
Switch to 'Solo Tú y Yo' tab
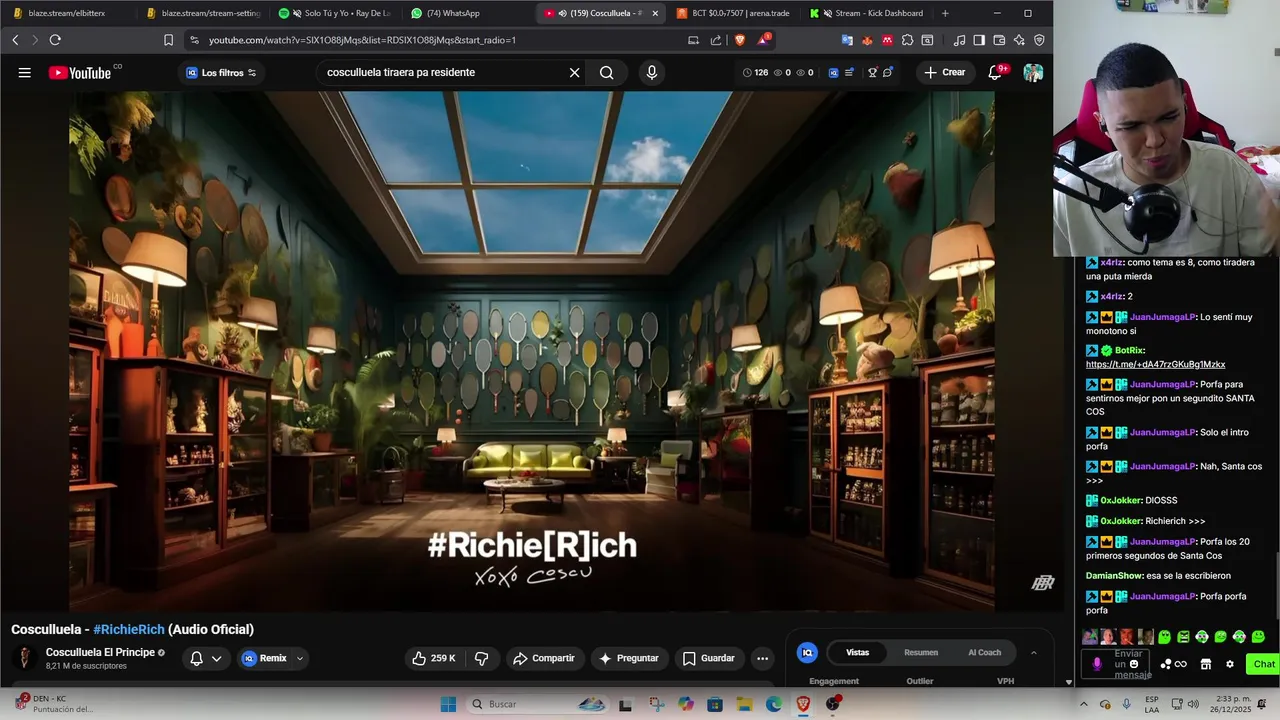[336, 13]
